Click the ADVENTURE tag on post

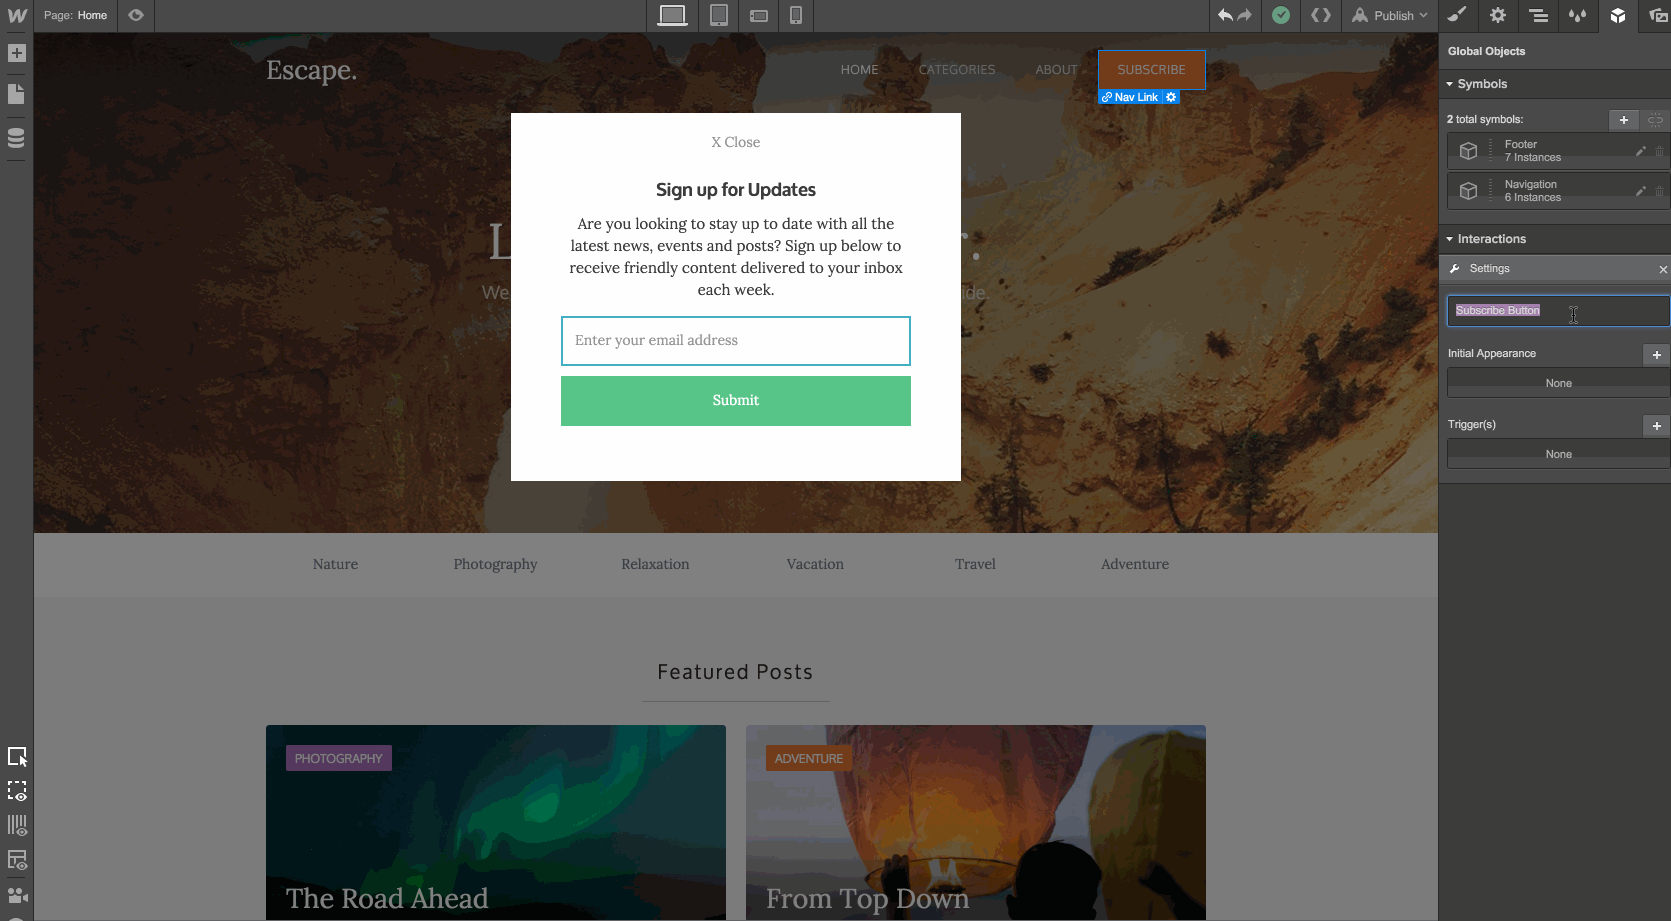click(x=809, y=758)
